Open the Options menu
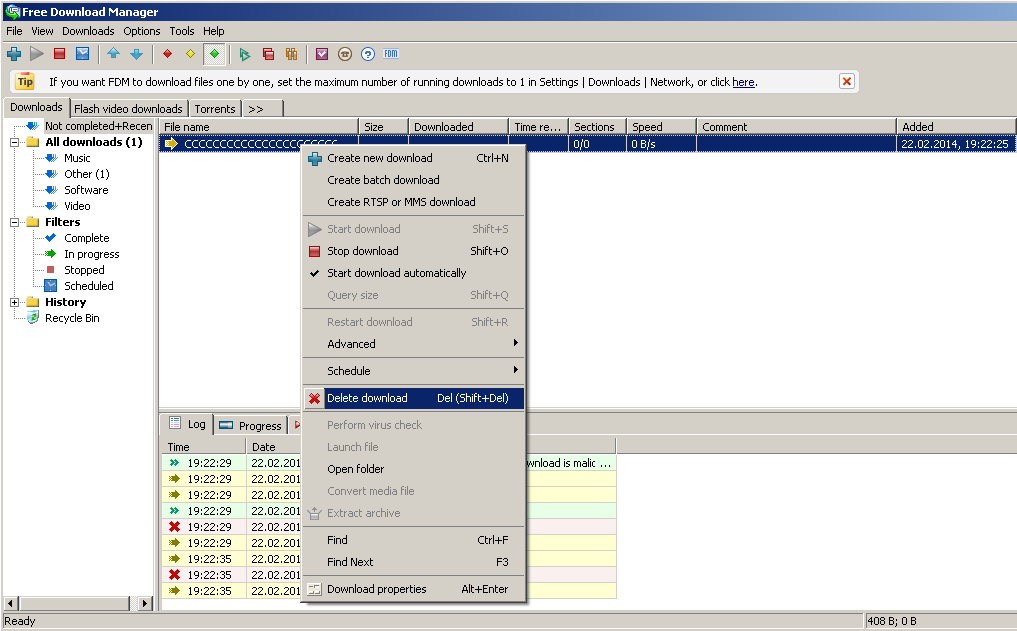 point(141,31)
